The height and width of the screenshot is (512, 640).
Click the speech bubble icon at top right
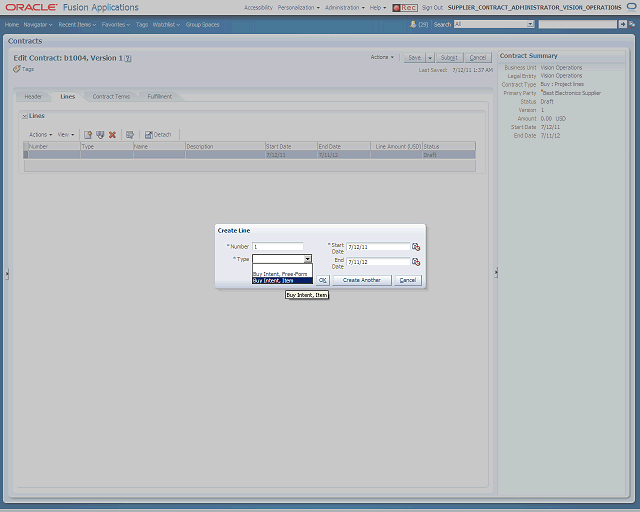point(631,7)
